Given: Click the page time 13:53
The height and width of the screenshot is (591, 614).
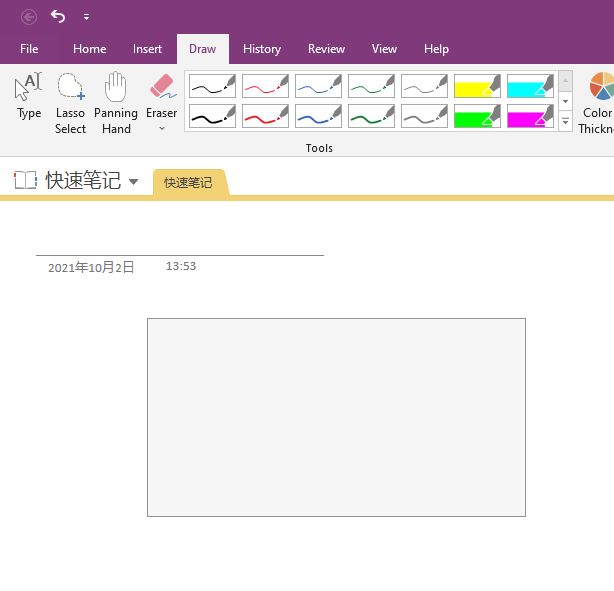Looking at the screenshot, I should 181,266.
